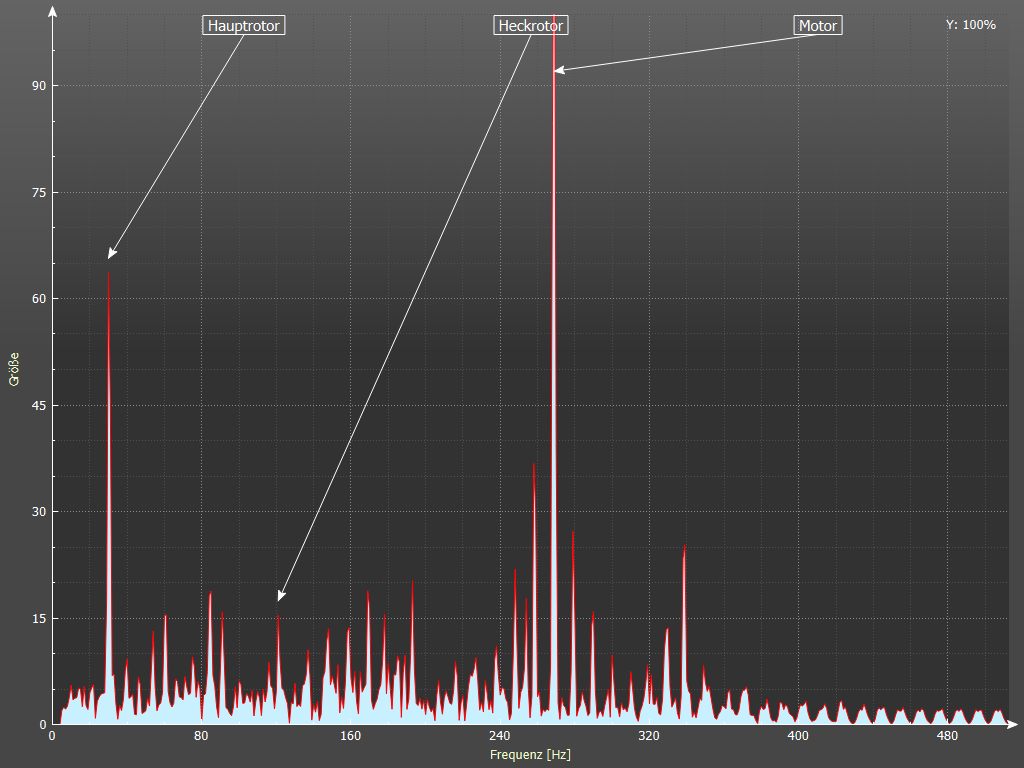Select the Motor annotation label
This screenshot has height=768, width=1024.
(818, 26)
